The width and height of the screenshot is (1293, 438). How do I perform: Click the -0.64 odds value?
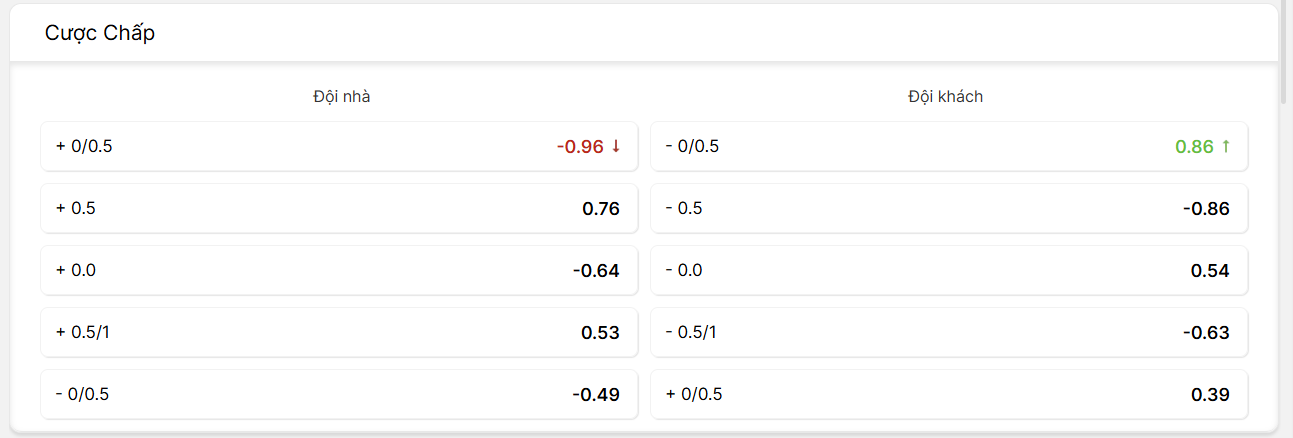click(596, 270)
